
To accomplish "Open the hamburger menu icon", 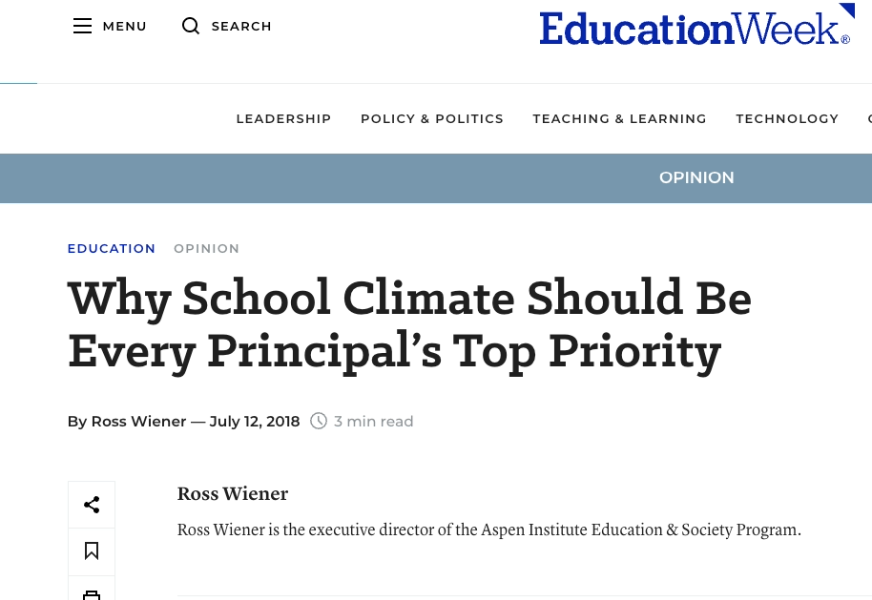I will (x=82, y=26).
